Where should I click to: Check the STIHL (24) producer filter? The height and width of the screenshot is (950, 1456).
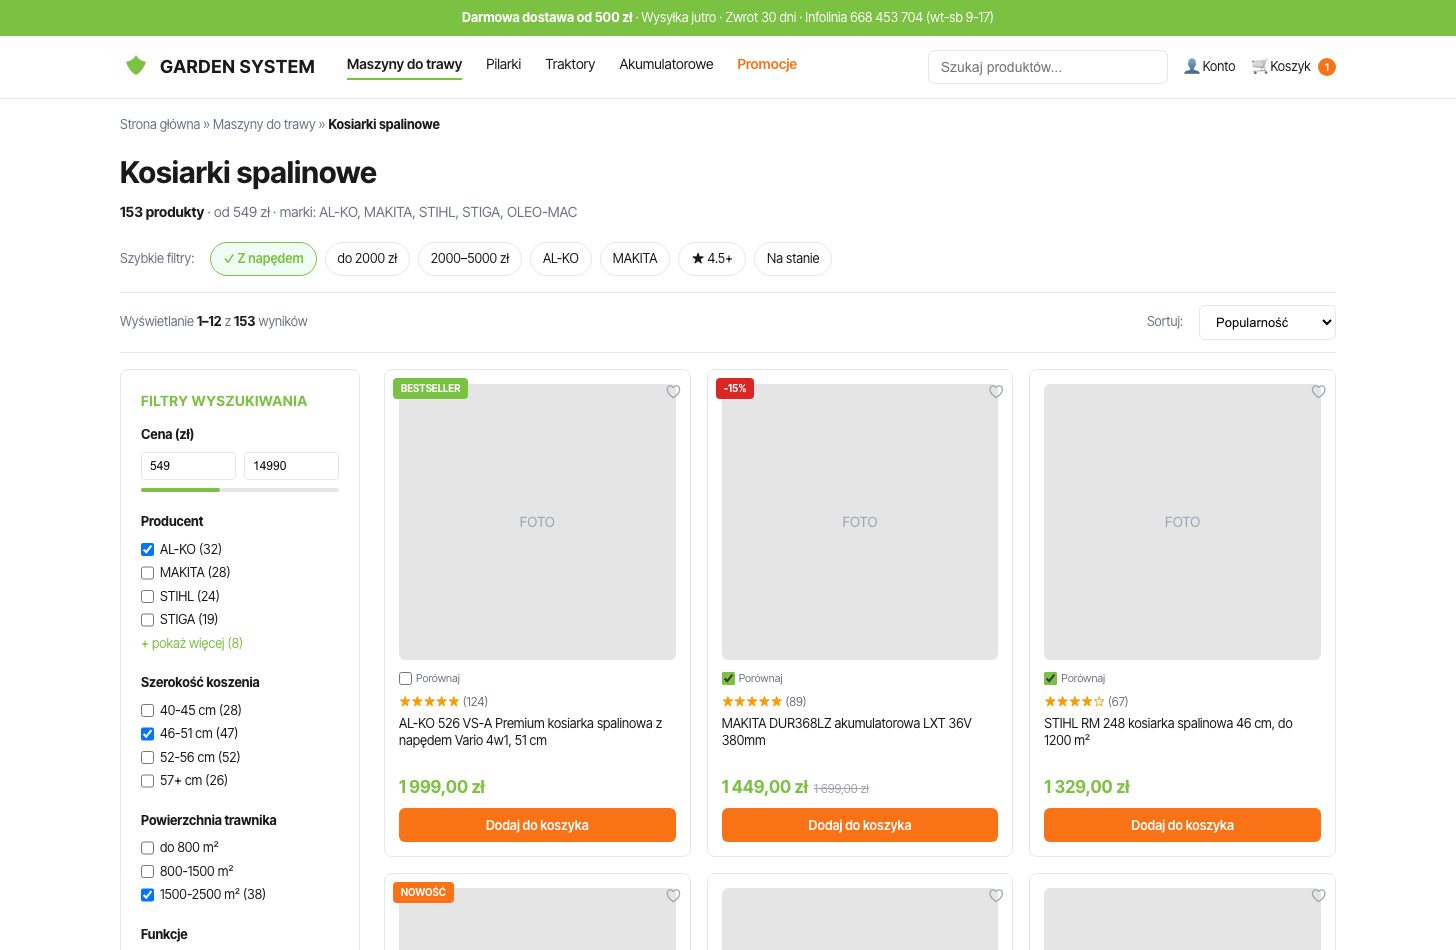(x=147, y=596)
